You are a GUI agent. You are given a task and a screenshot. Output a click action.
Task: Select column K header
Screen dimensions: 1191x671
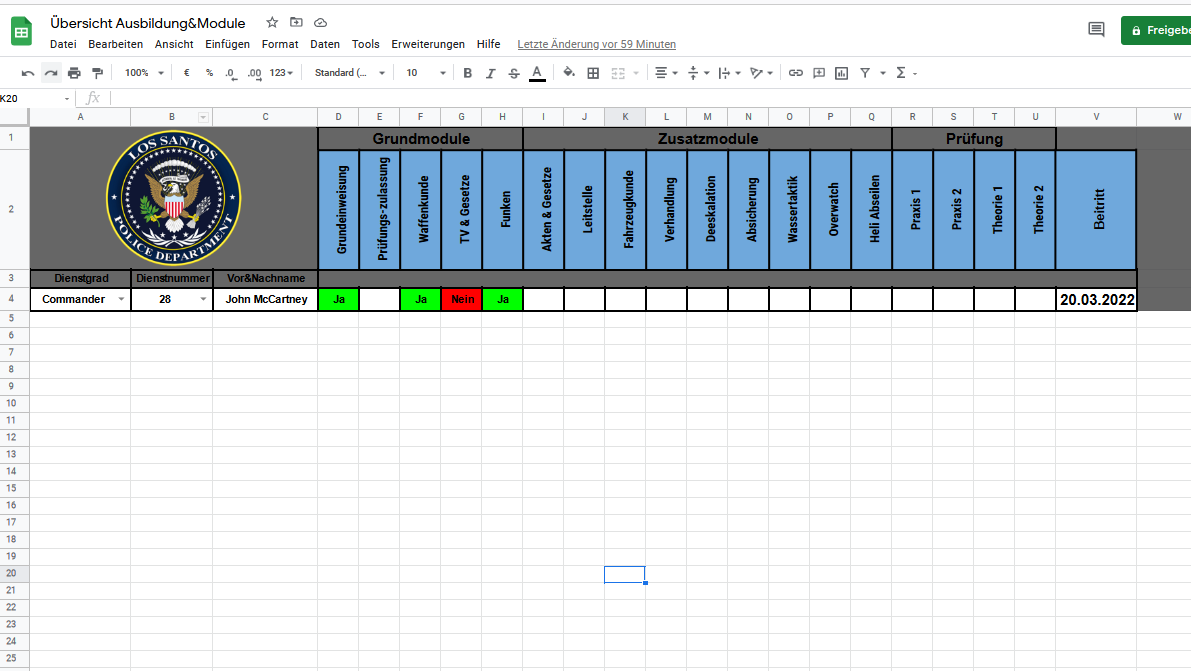(x=625, y=117)
